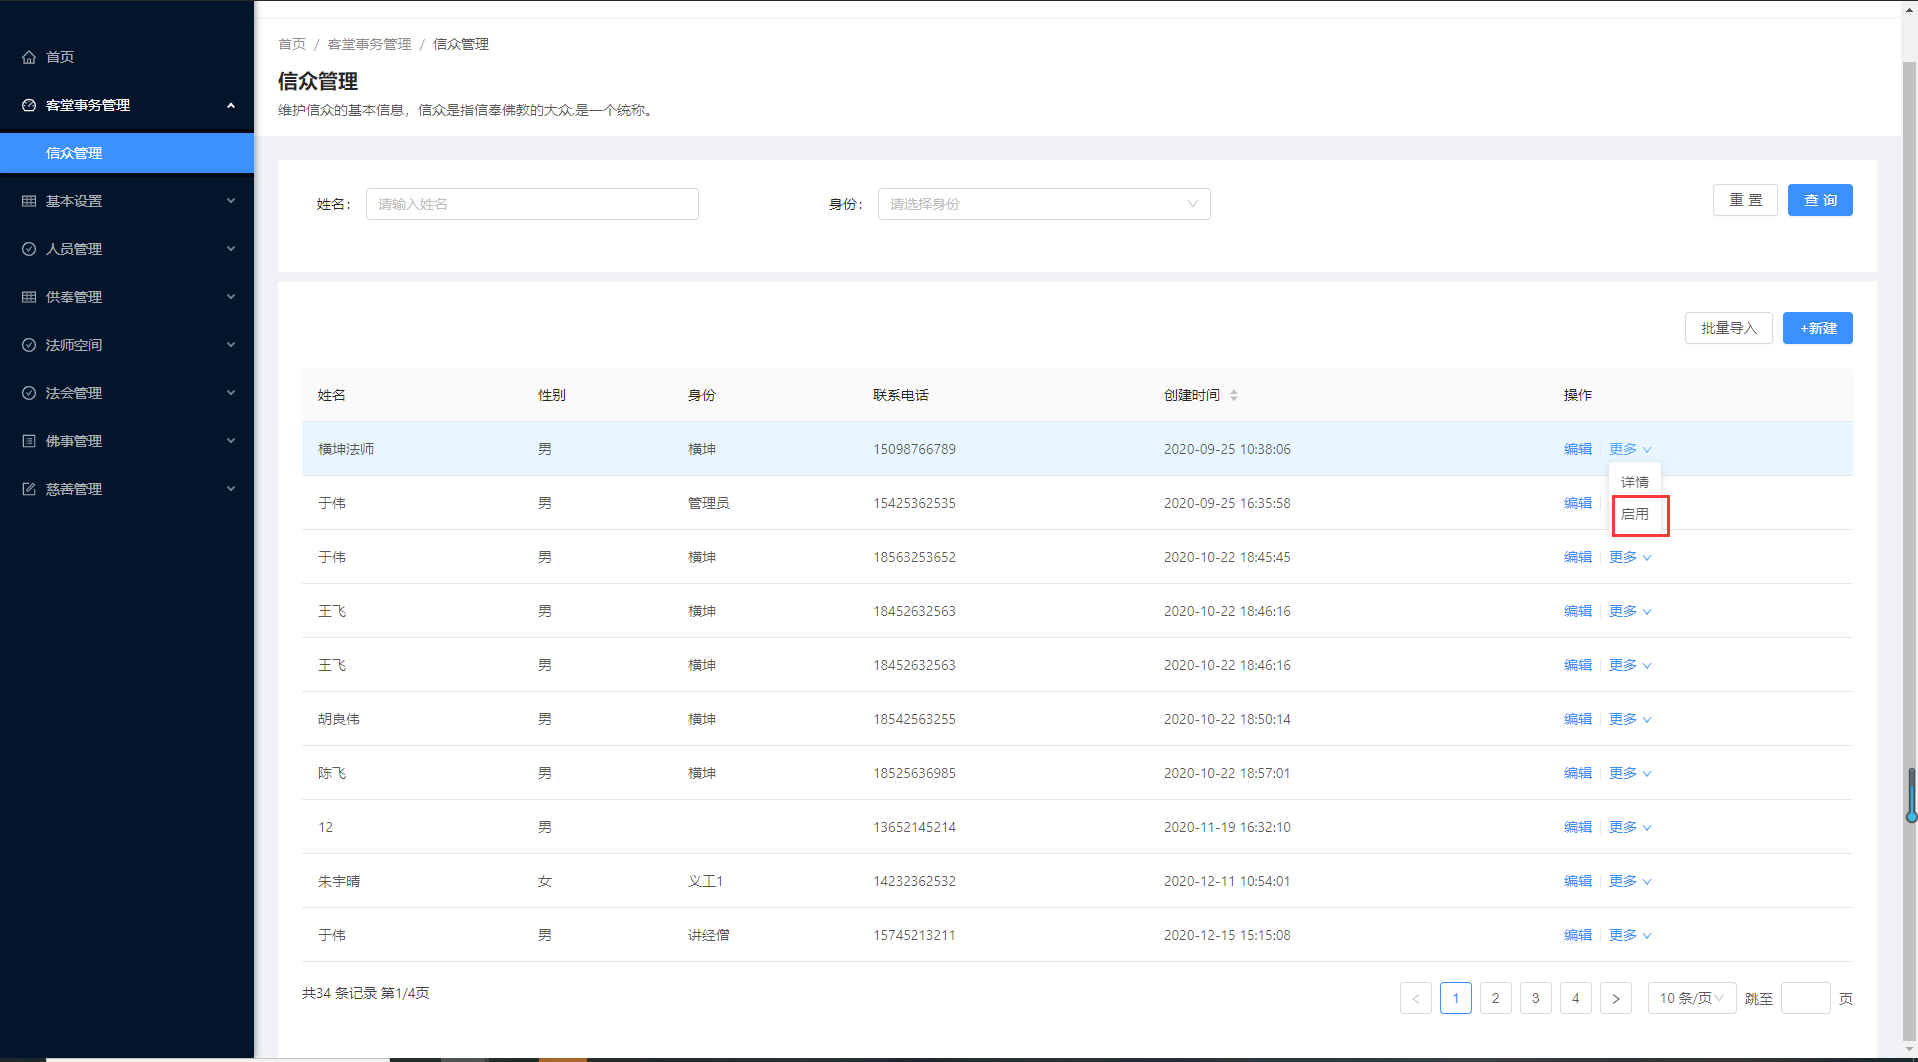Open 更多 dropdown for 胡良伟 row

(1630, 719)
